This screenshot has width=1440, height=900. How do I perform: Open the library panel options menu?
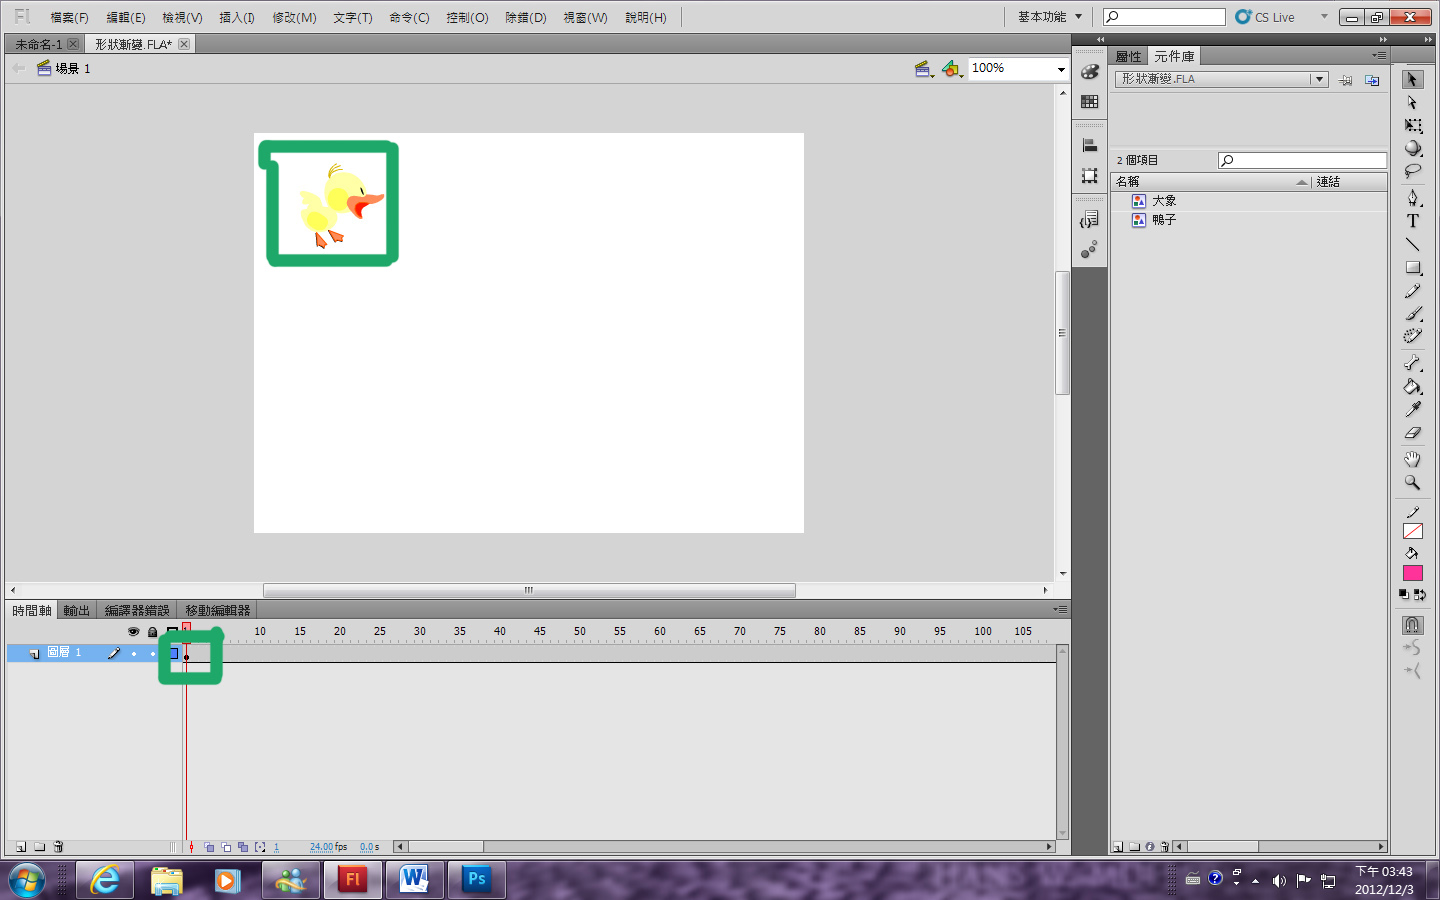(x=1380, y=56)
